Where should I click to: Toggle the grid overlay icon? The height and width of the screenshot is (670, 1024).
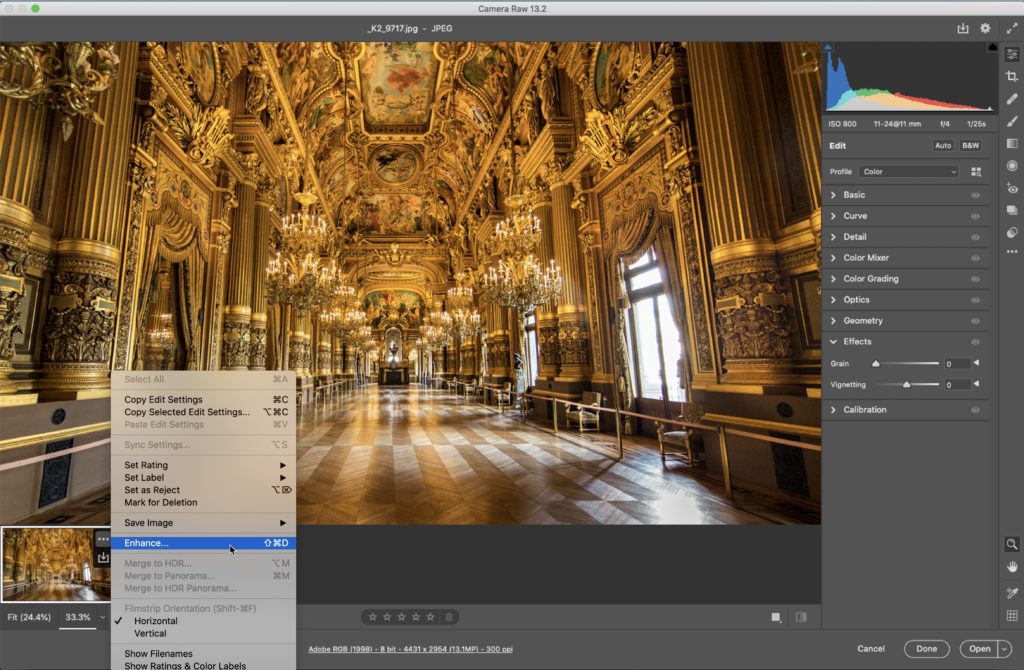(1012, 616)
